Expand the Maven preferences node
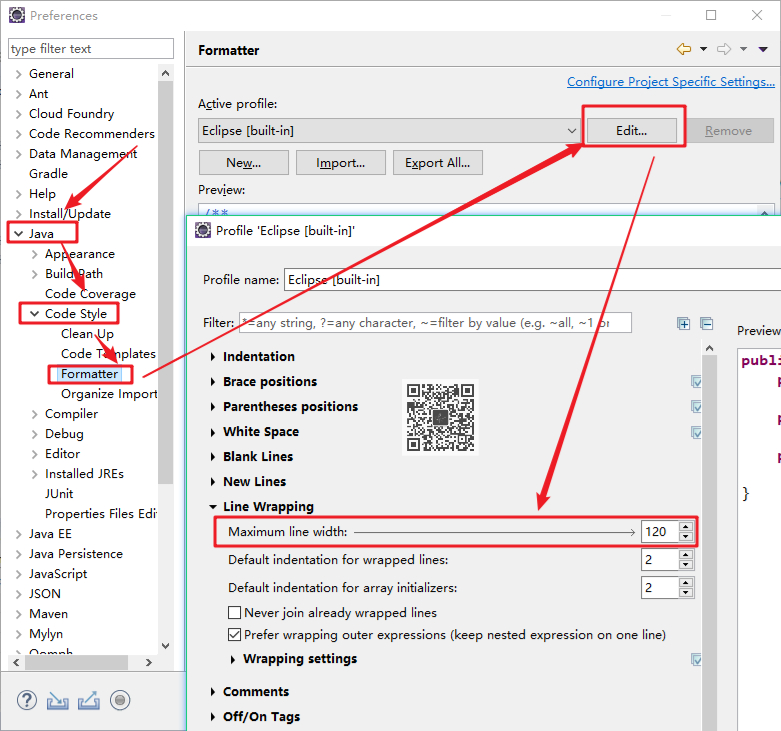Image resolution: width=781 pixels, height=731 pixels. (x=18, y=614)
